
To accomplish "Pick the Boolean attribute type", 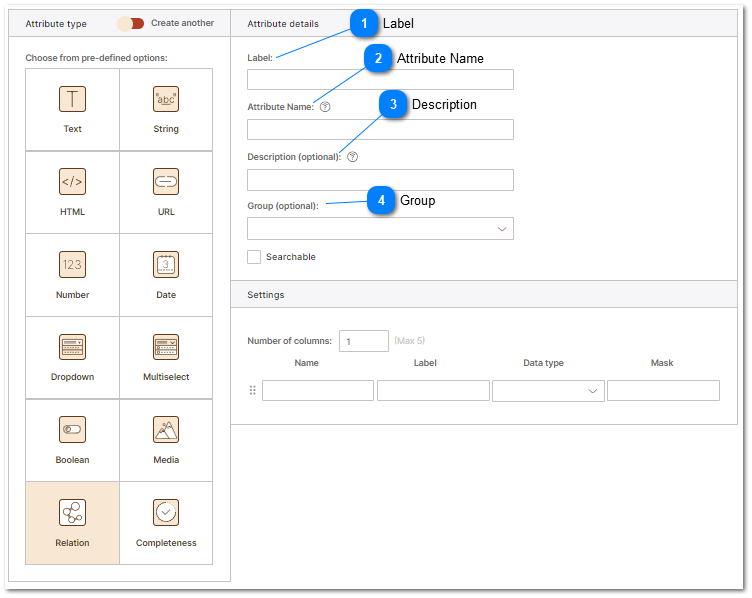I will pos(72,431).
